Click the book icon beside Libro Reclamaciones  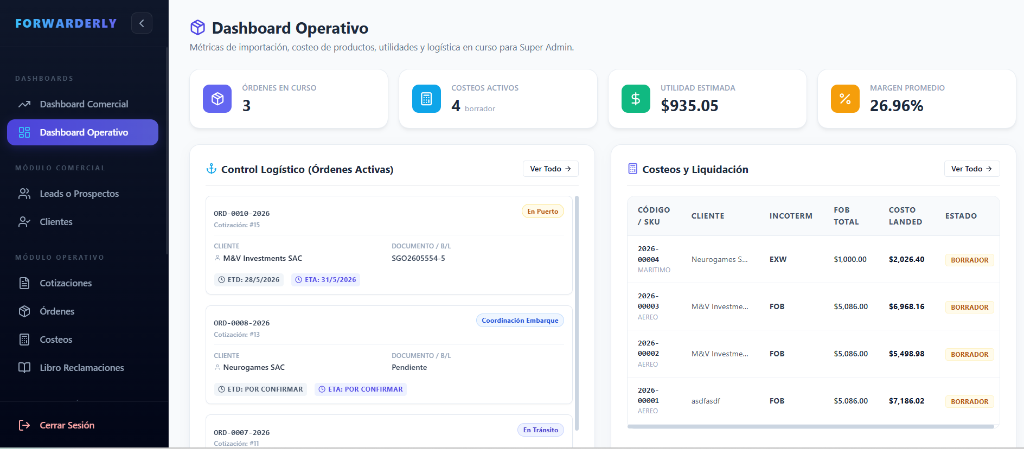(24, 367)
